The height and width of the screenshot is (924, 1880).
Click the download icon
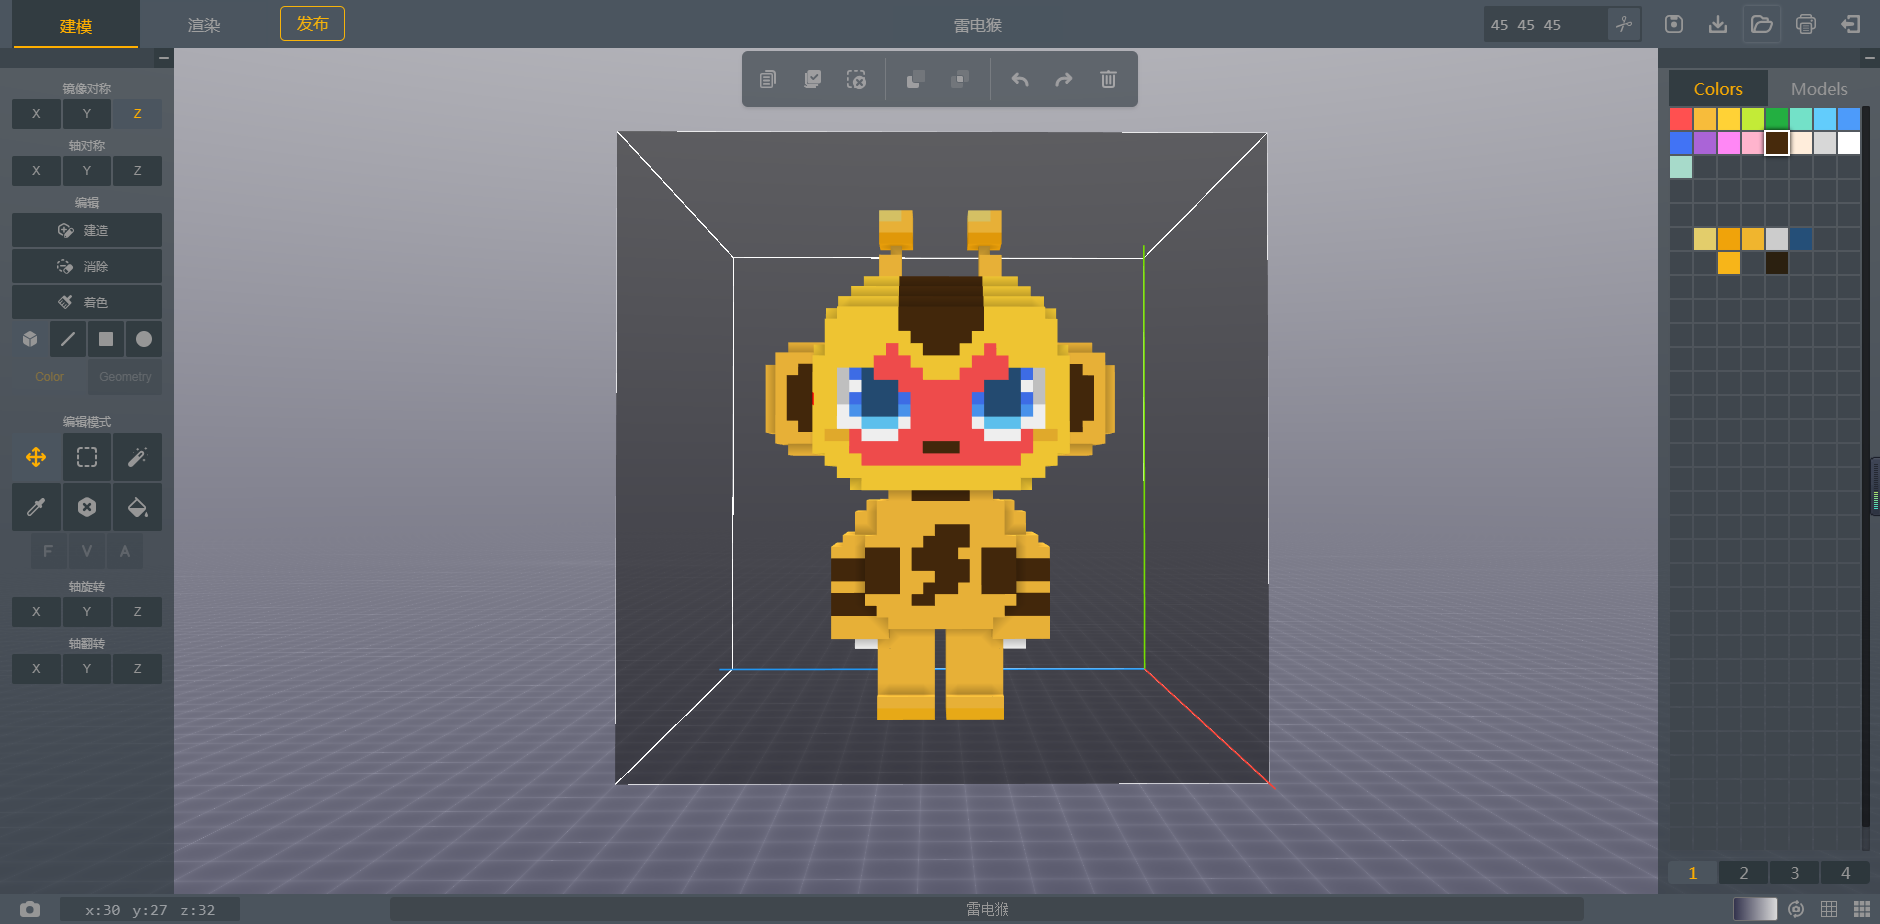point(1718,24)
